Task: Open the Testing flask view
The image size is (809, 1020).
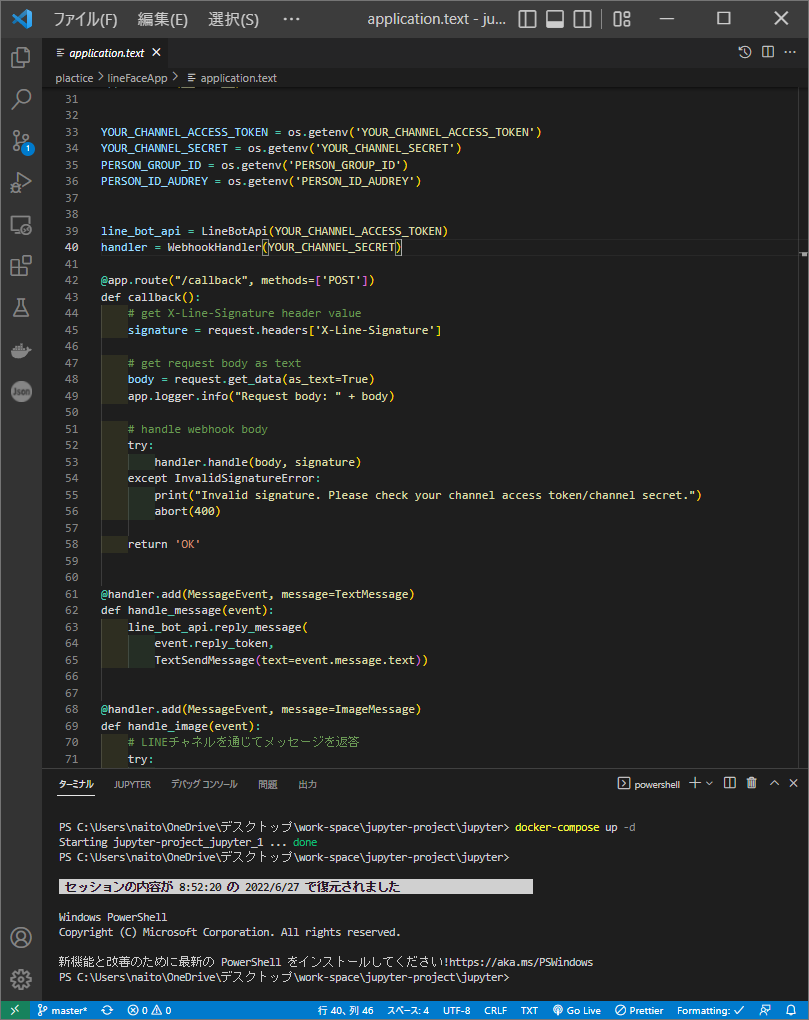Action: 21,308
